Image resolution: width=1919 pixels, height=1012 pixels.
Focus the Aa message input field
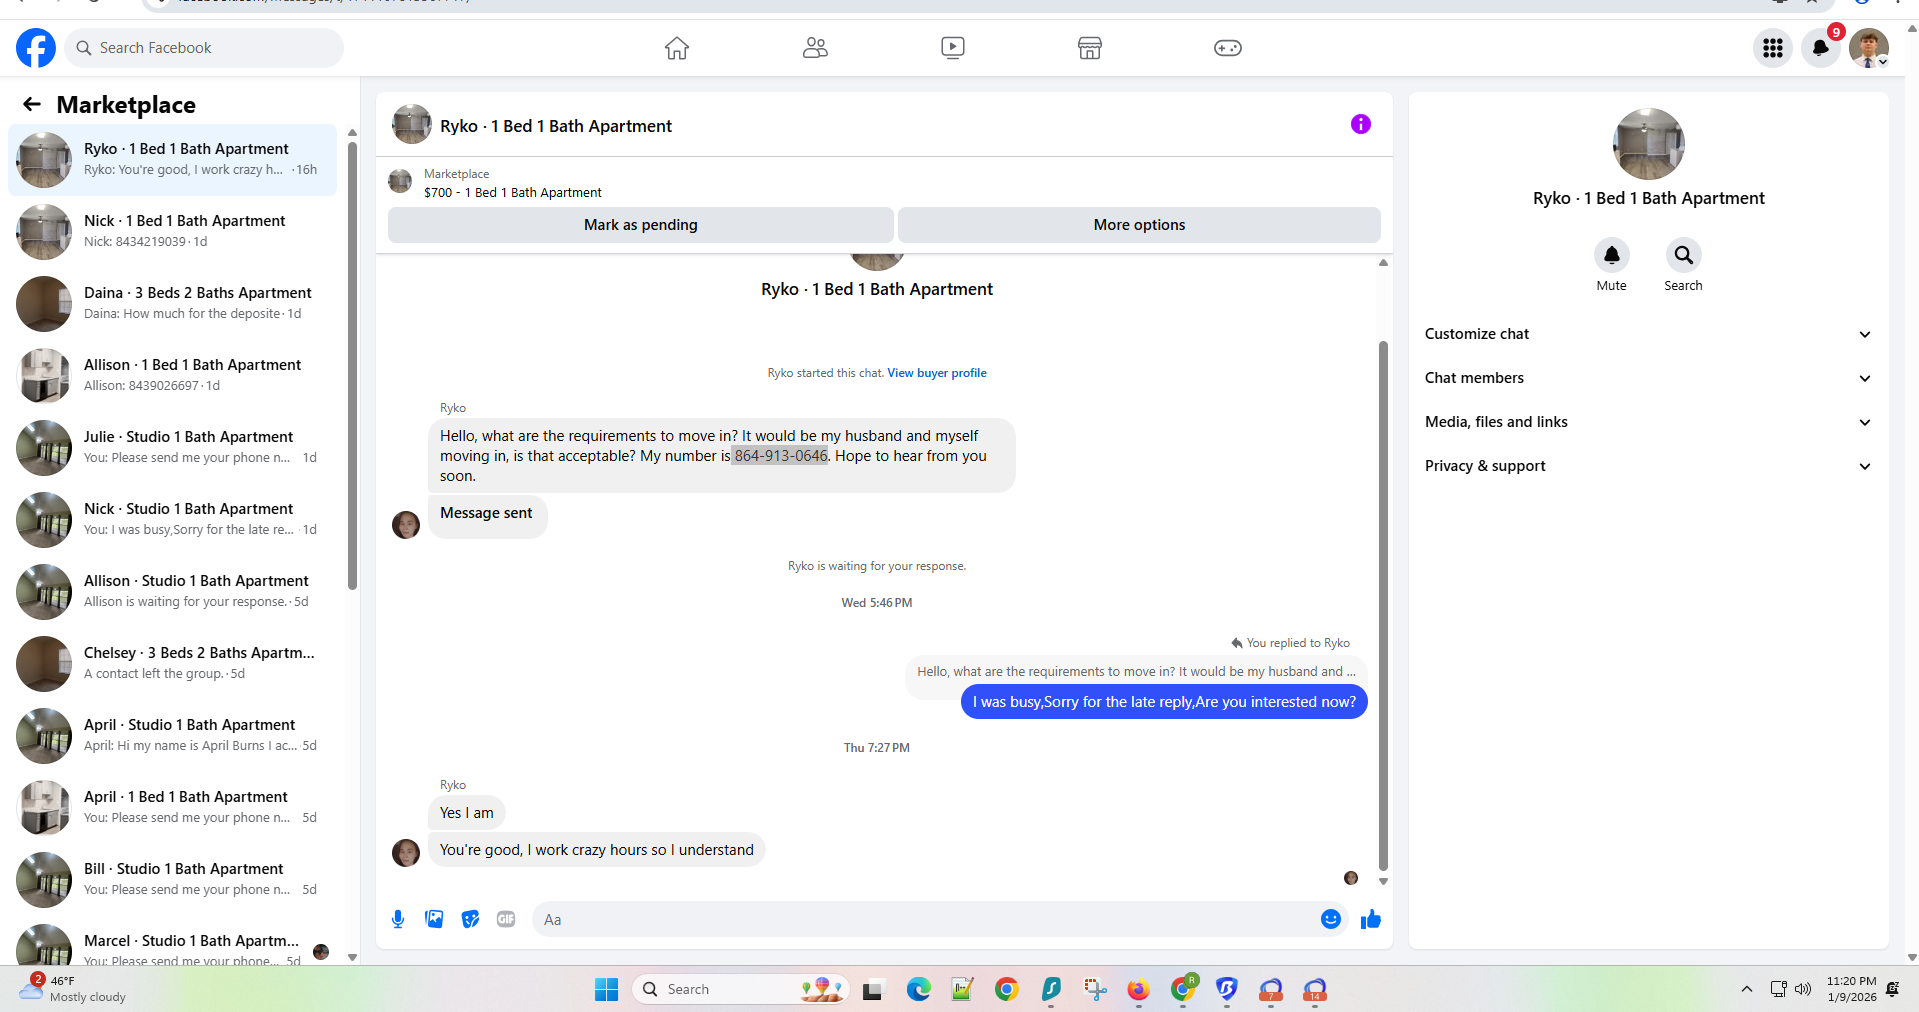[x=925, y=919]
